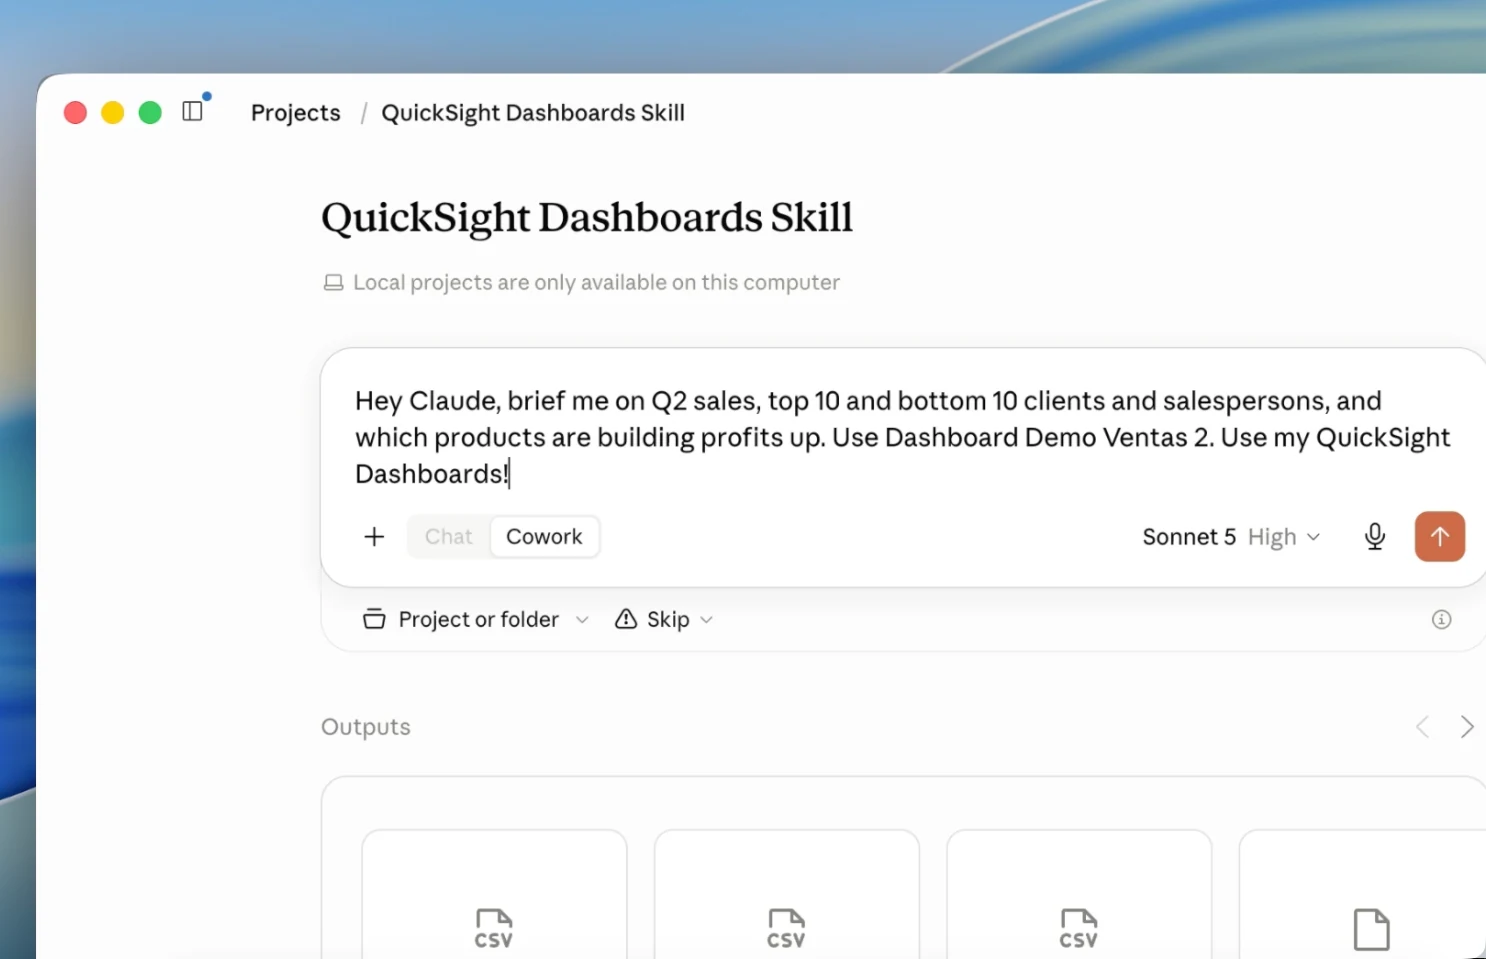Go to previous outputs with left chevron
The width and height of the screenshot is (1486, 959).
1423,727
